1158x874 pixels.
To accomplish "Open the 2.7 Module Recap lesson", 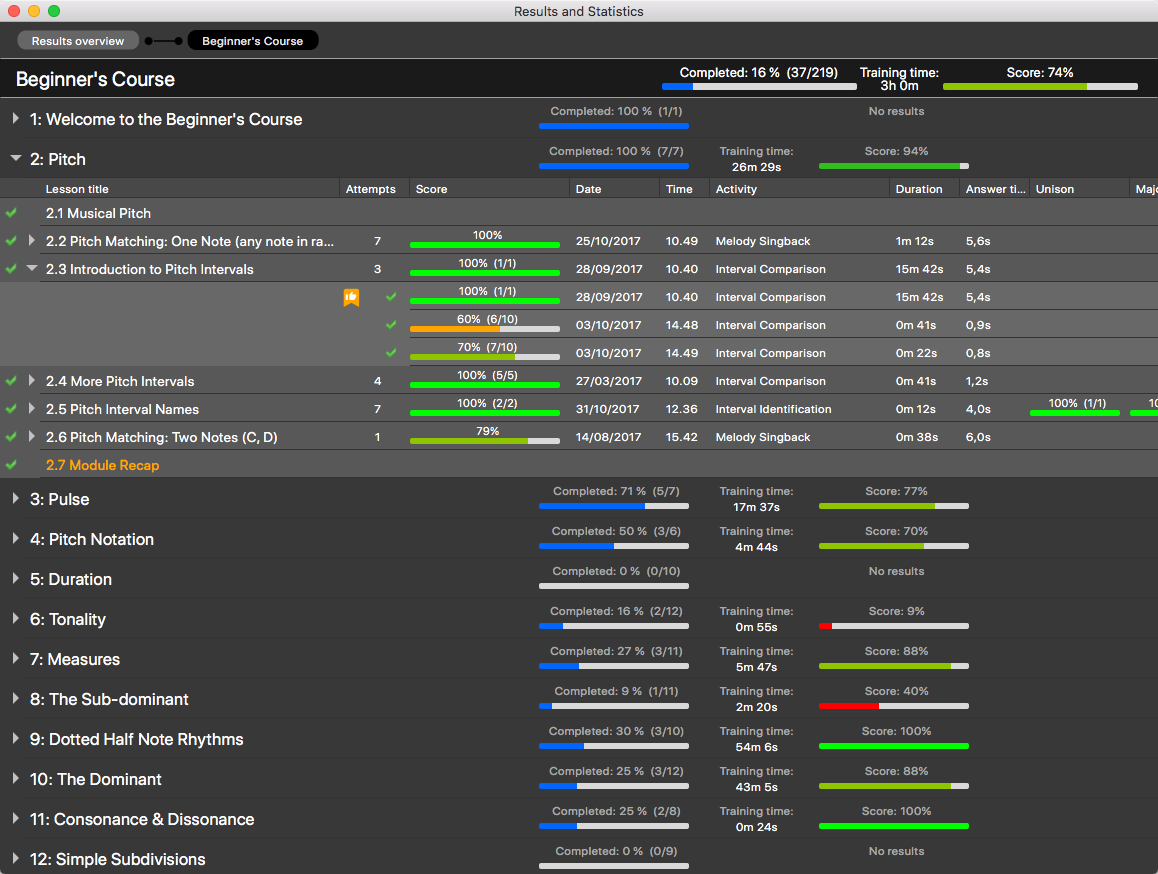I will [103, 465].
